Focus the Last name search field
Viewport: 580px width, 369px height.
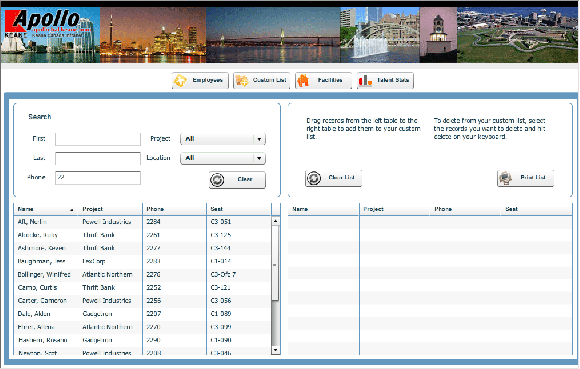point(98,158)
